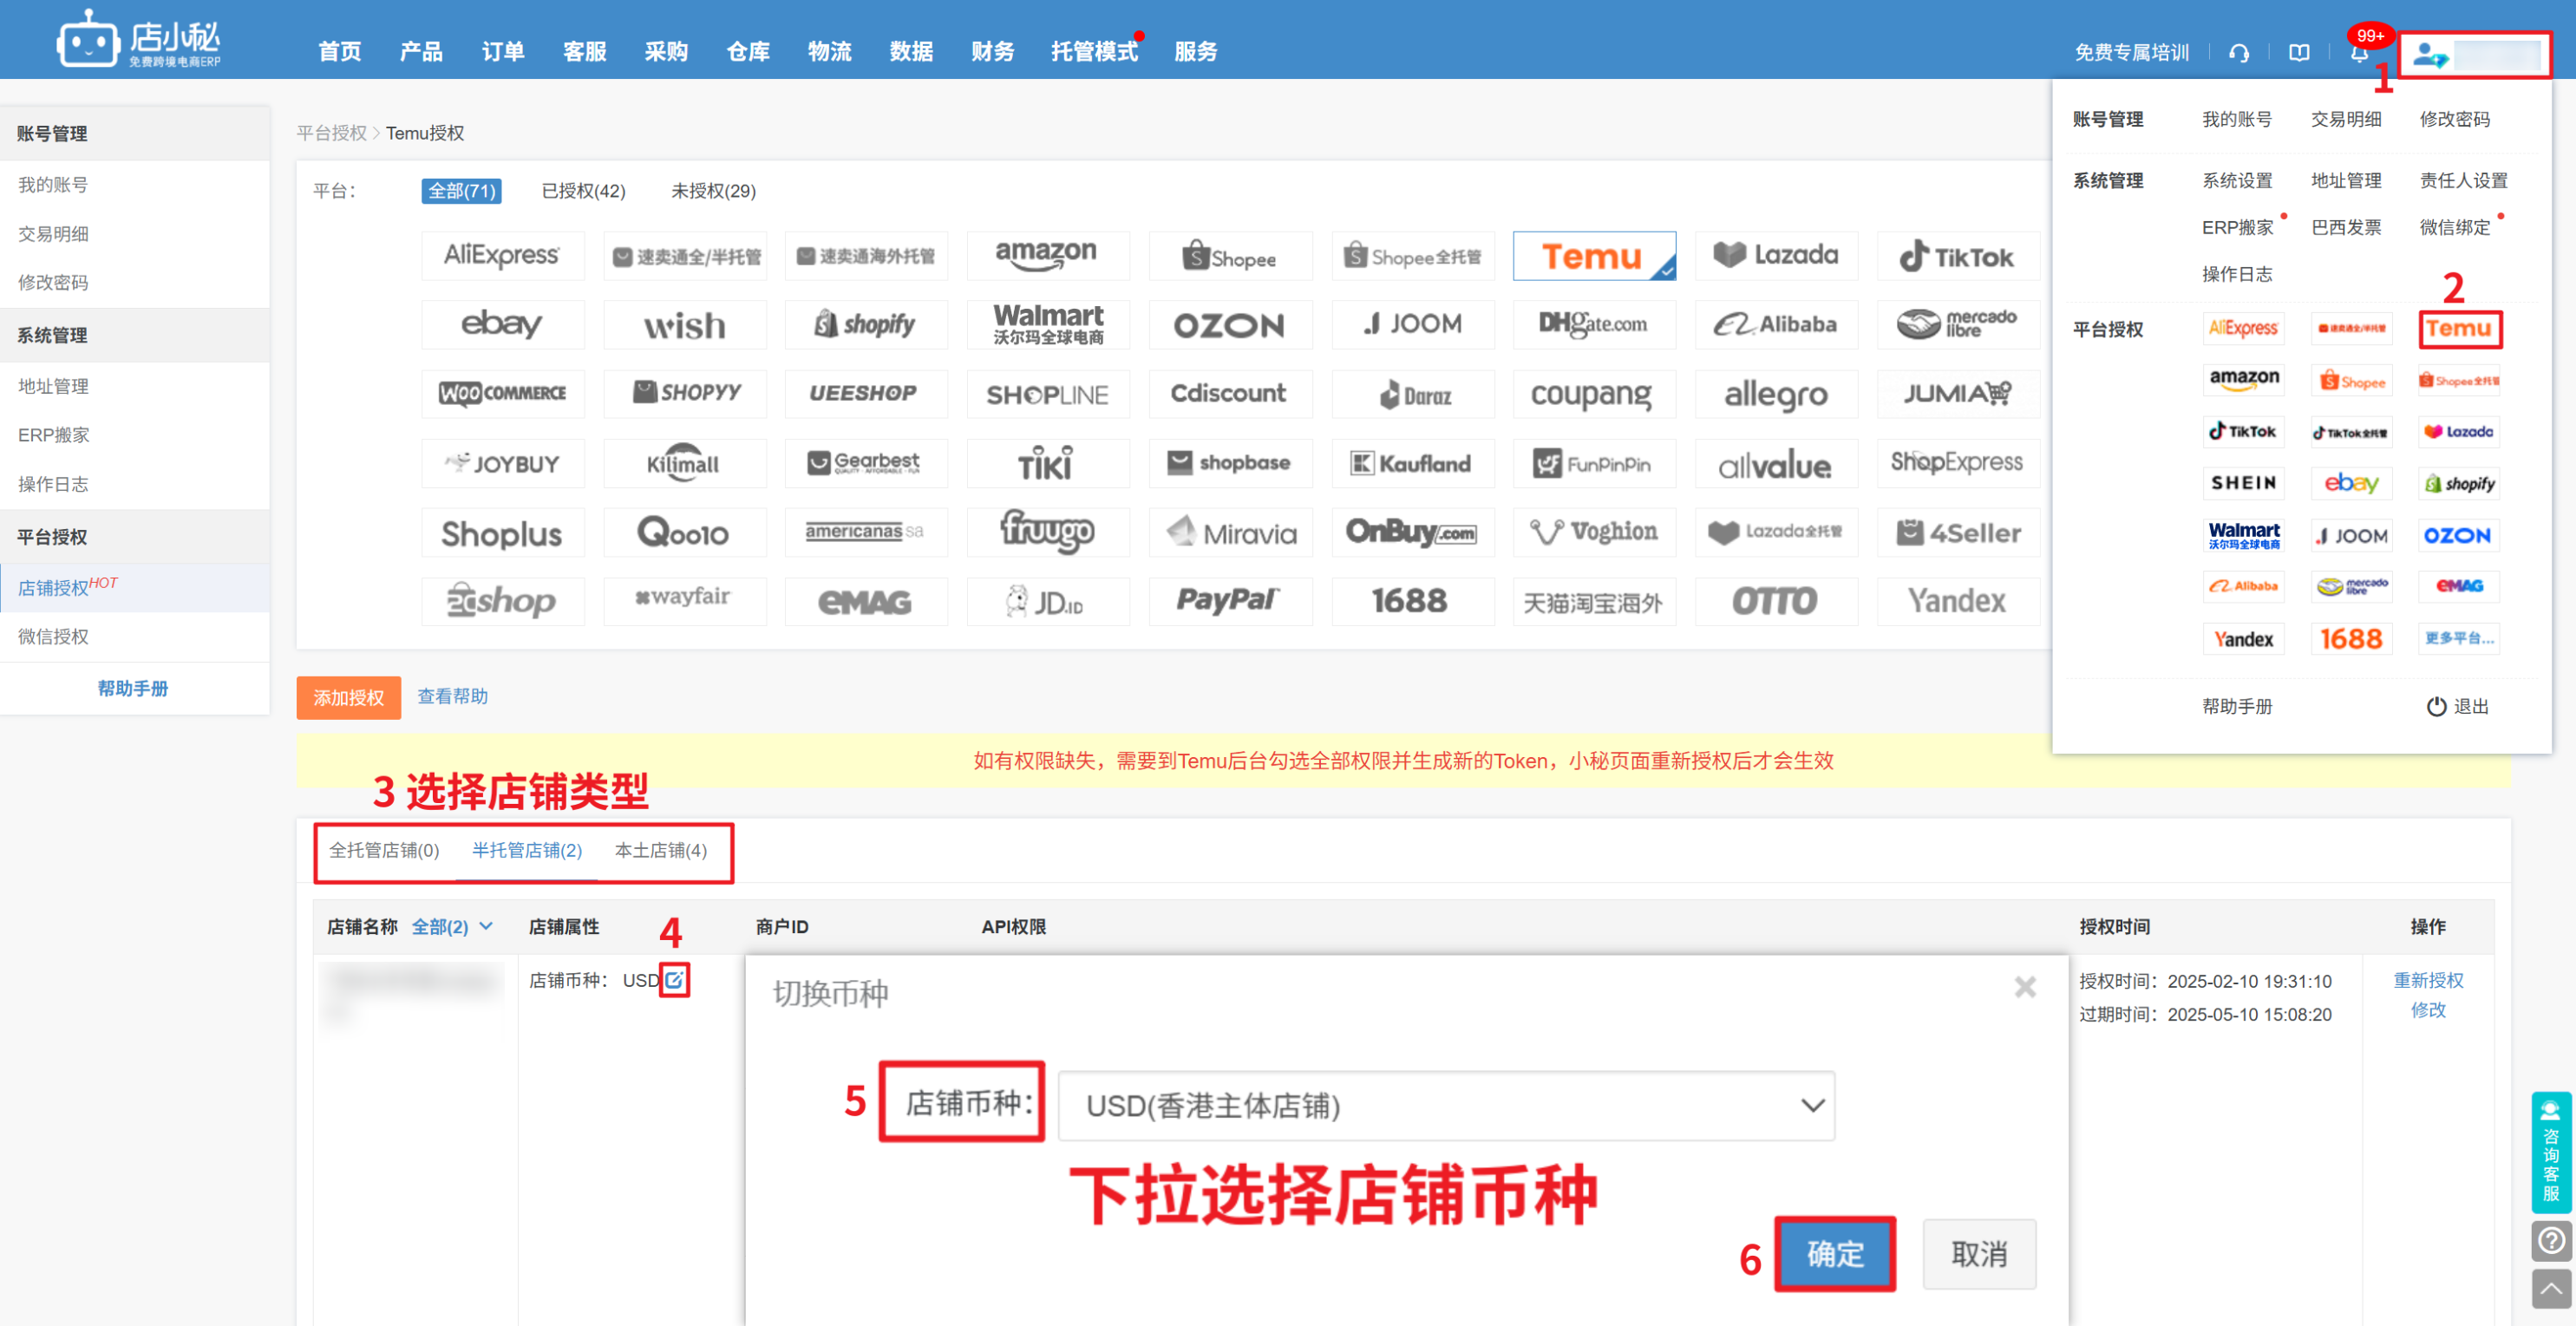Click the edit currency icon next to USD

point(675,979)
